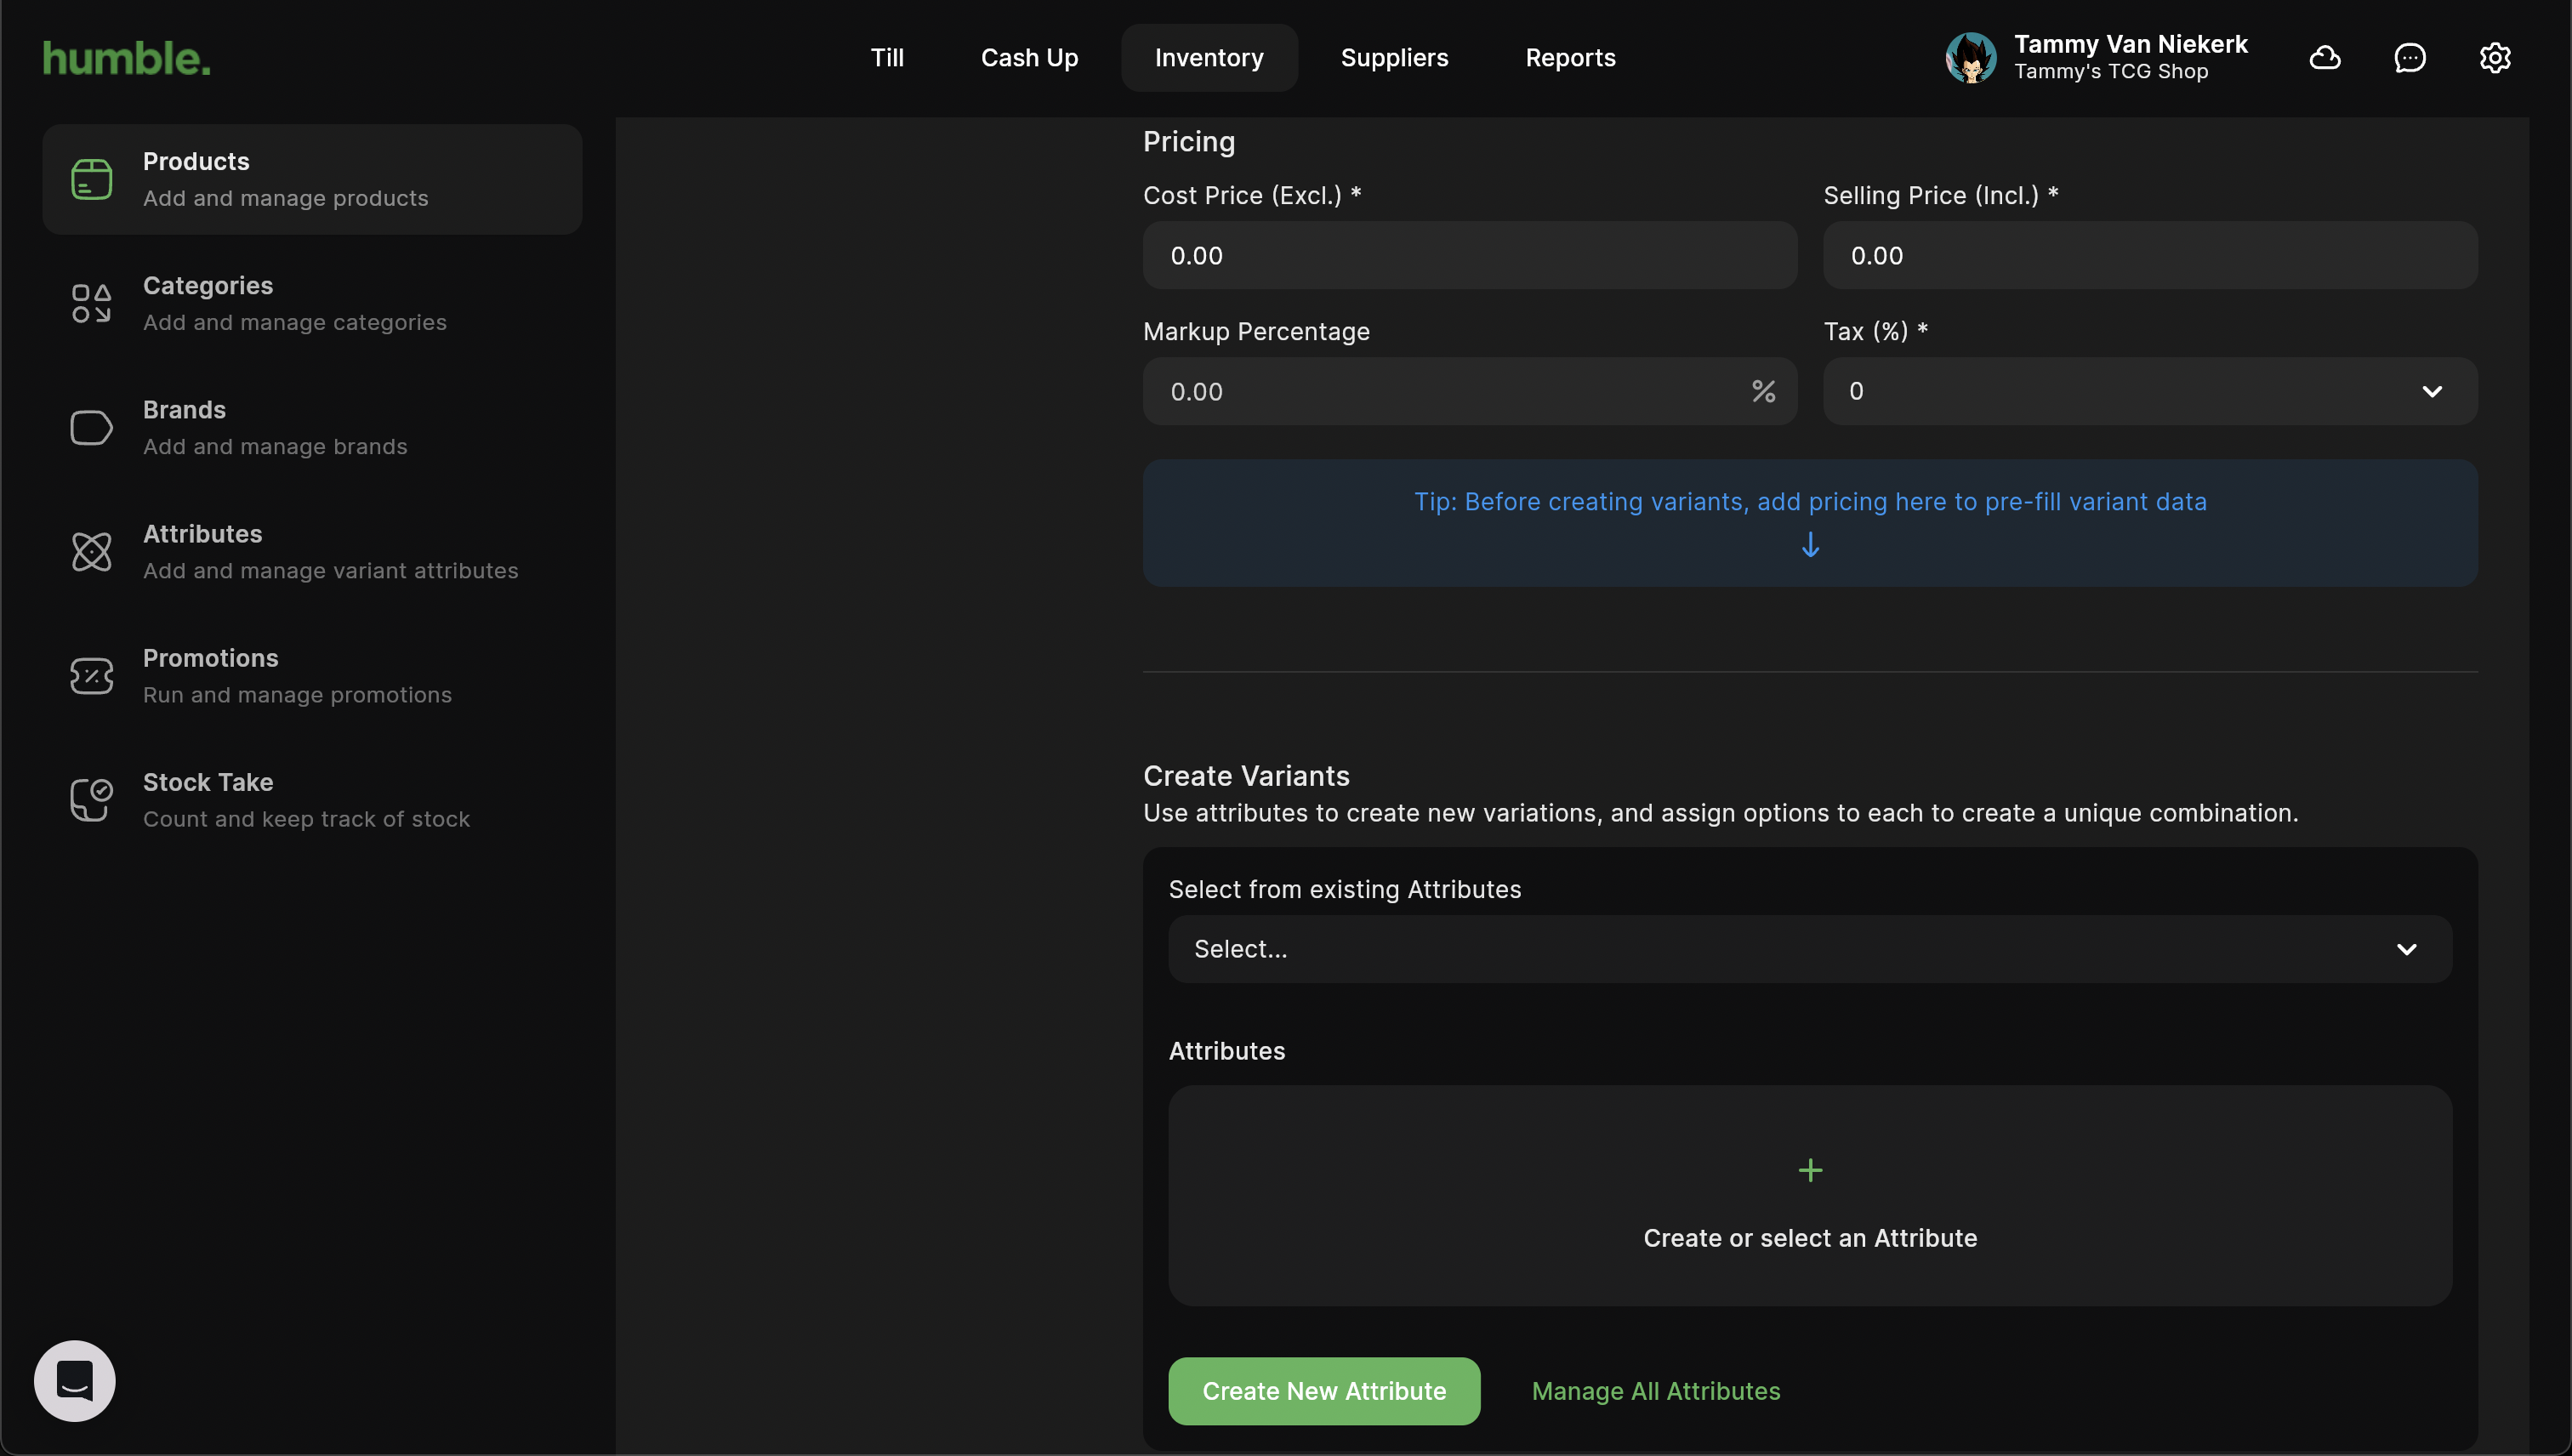Screen dimensions: 2572x1456
Task: Click the Attributes atom icon
Action: pos(91,552)
